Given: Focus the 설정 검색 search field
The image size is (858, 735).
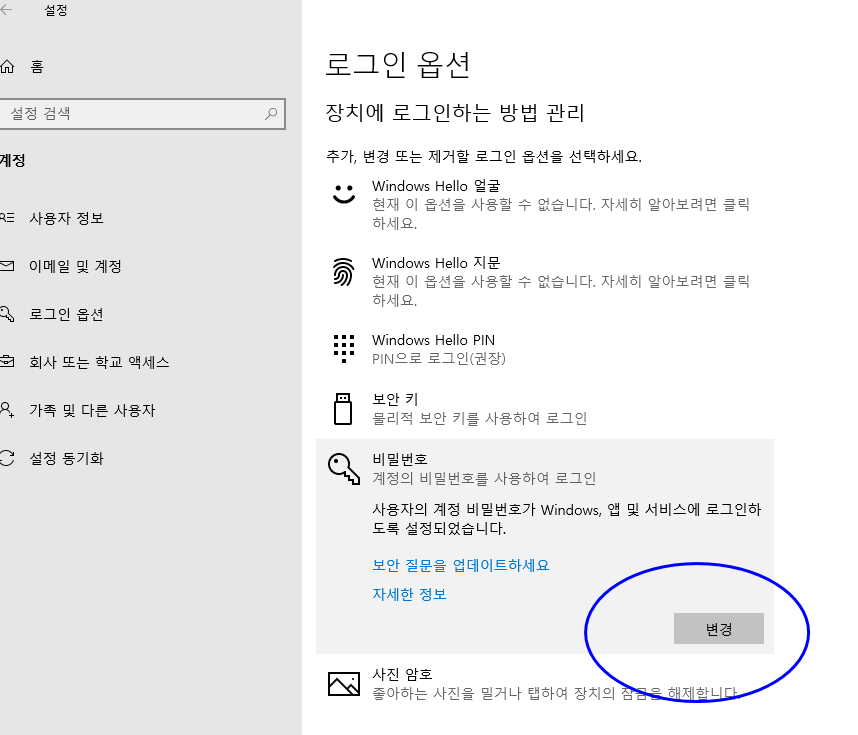Looking at the screenshot, I should [x=141, y=114].
